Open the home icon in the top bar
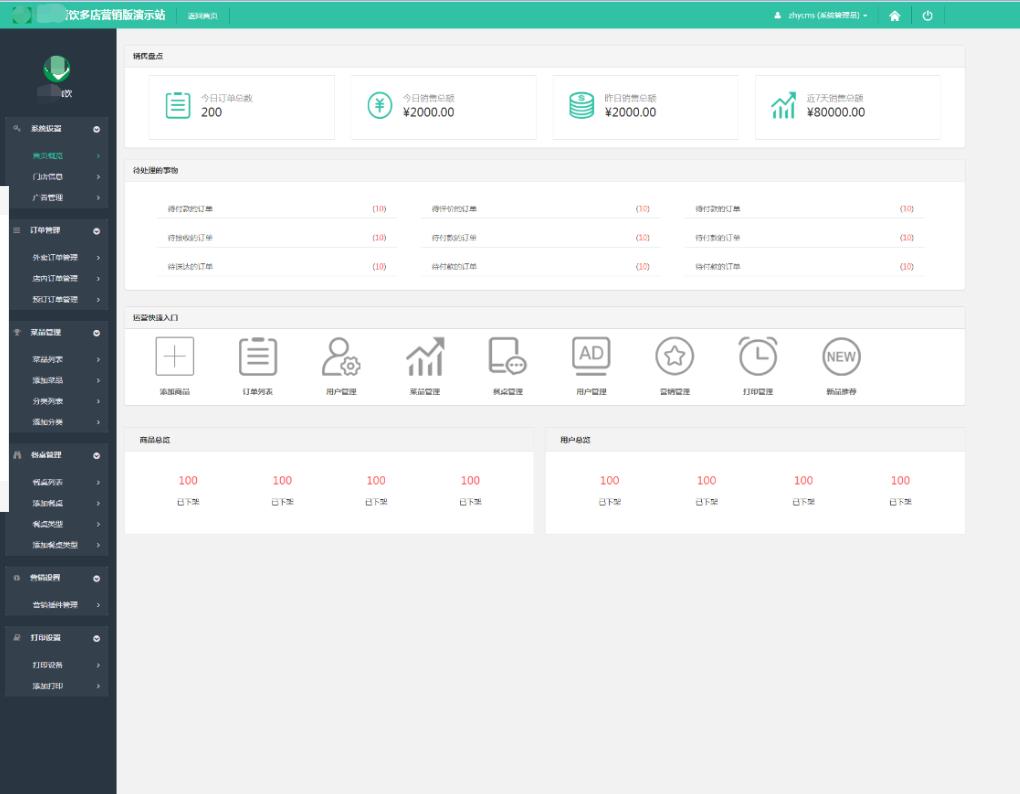The height and width of the screenshot is (794, 1020). pos(894,16)
